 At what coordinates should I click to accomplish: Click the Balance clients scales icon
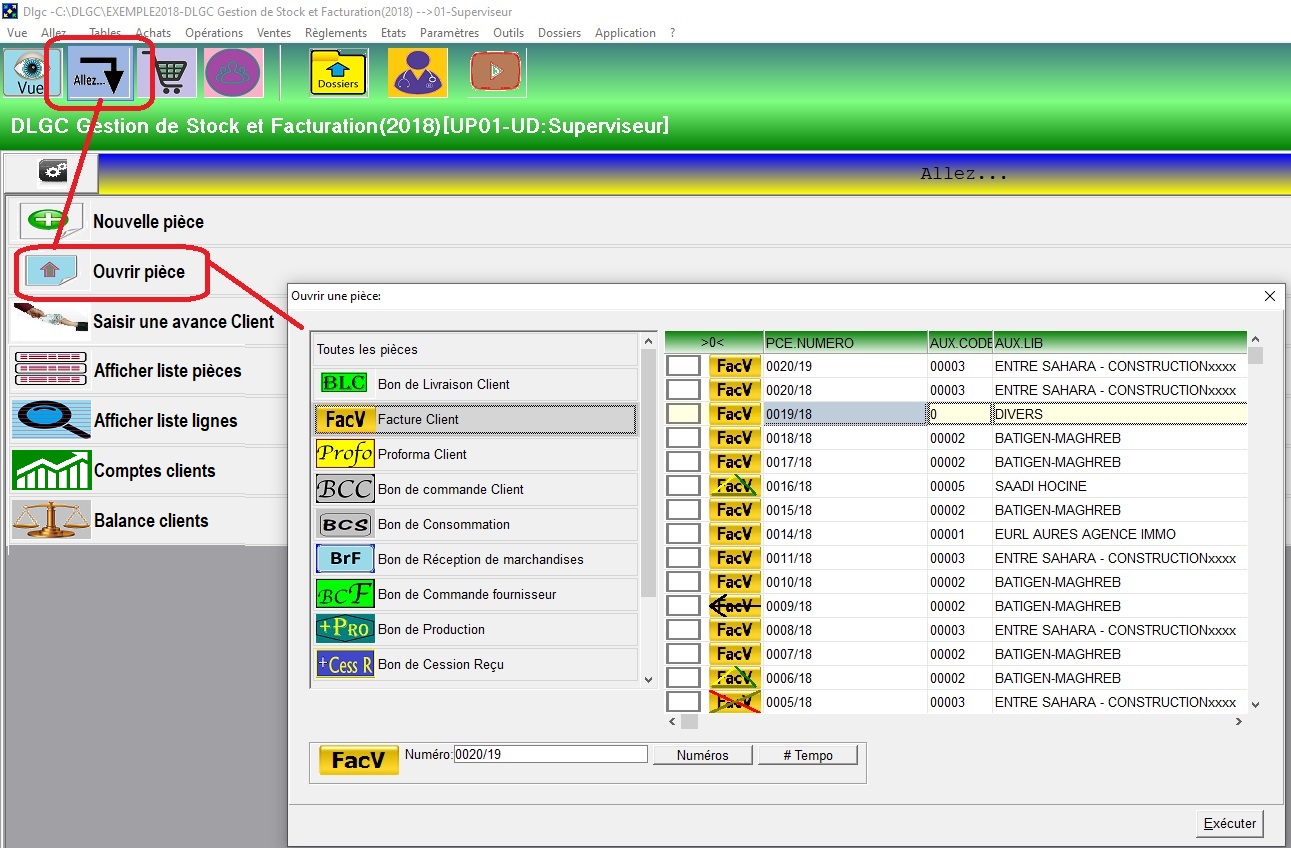point(51,520)
